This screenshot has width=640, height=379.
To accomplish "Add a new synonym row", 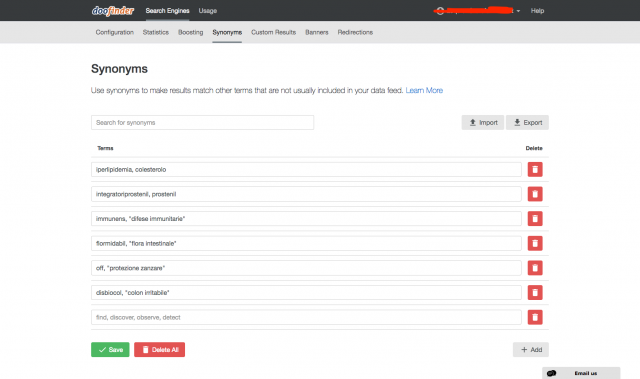I will coord(531,350).
